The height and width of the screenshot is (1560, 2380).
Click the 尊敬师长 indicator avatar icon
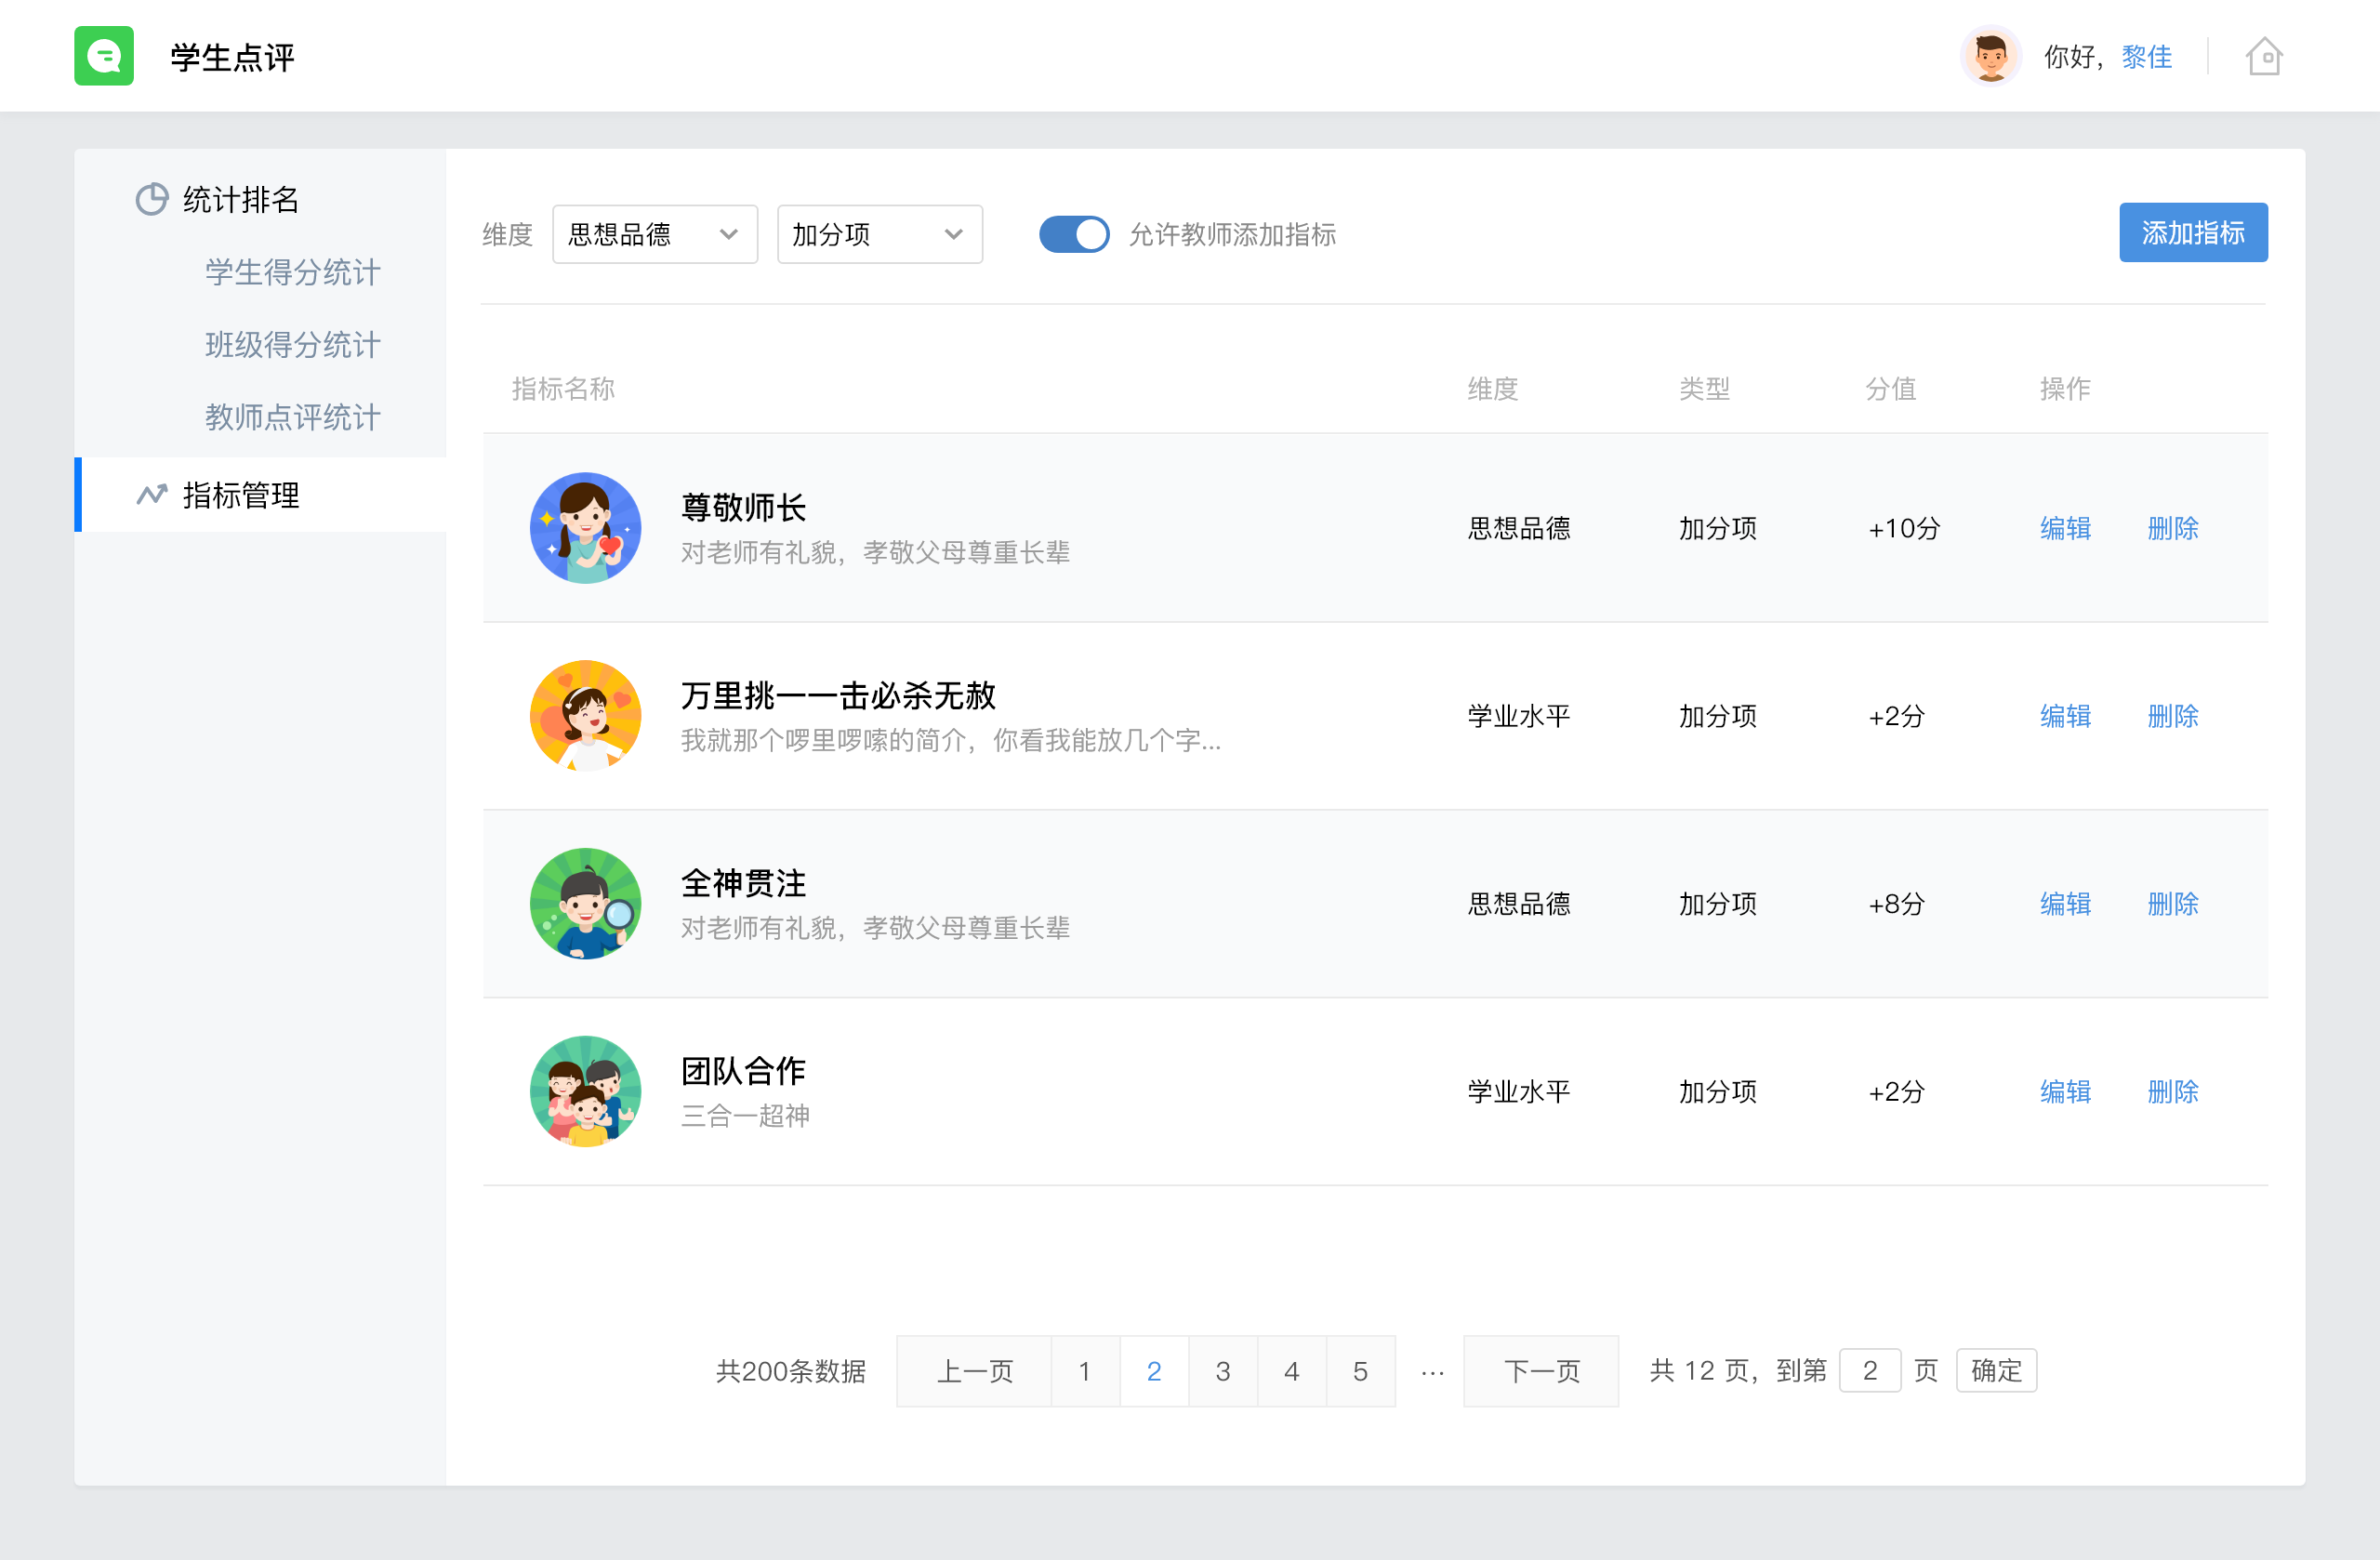[585, 527]
